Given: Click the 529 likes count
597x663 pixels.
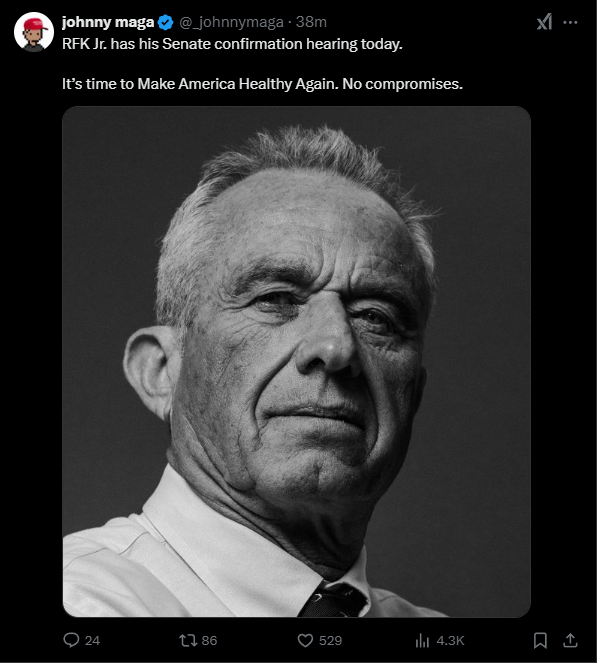Looking at the screenshot, I should click(330, 641).
